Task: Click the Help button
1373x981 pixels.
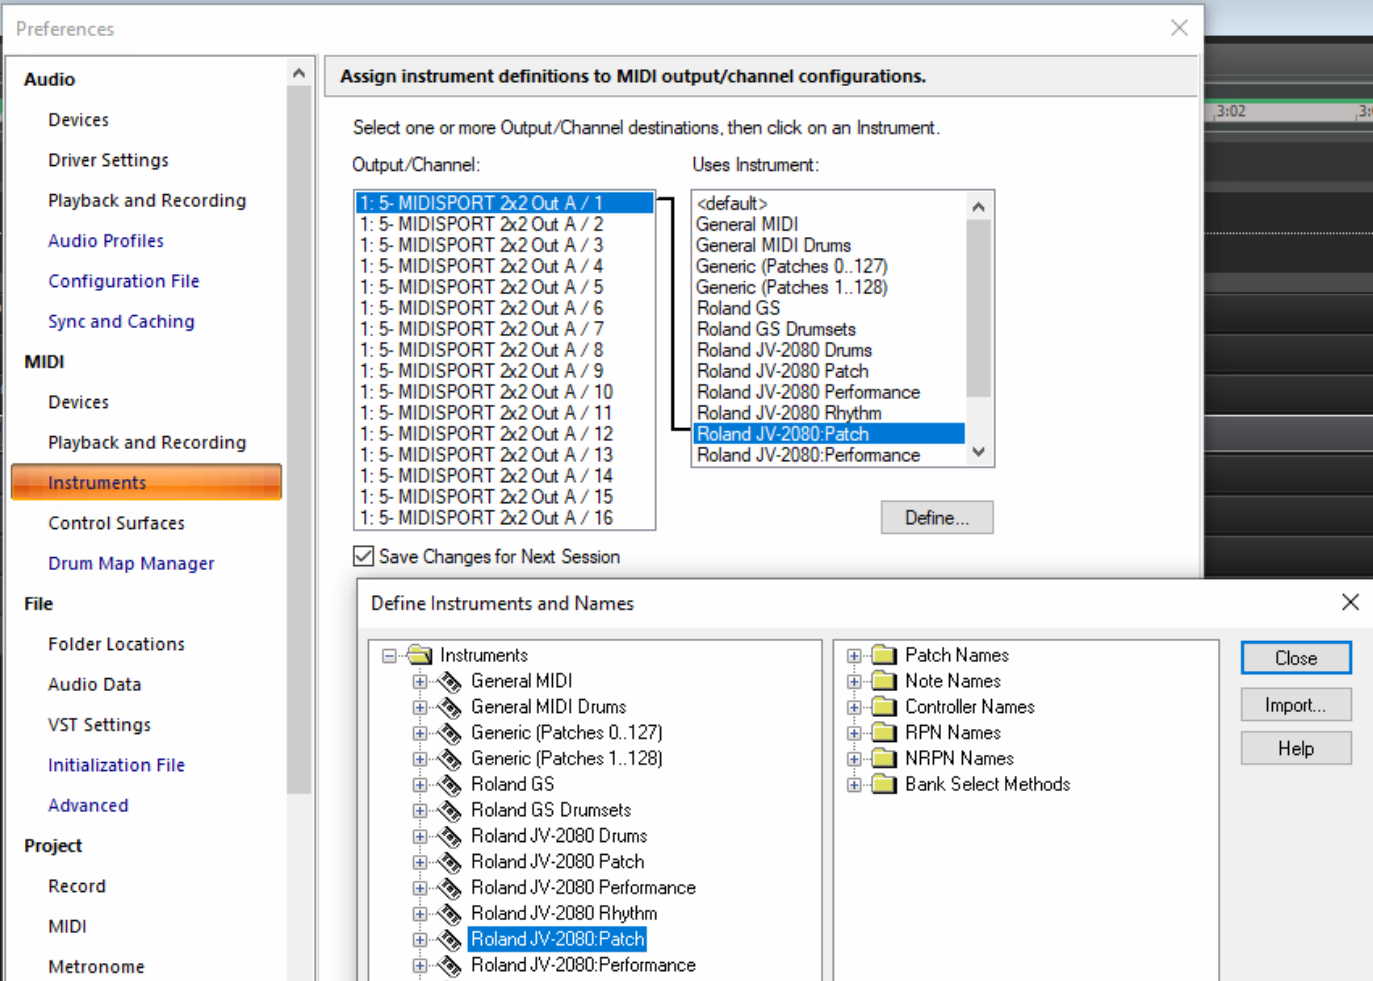Action: pos(1296,749)
